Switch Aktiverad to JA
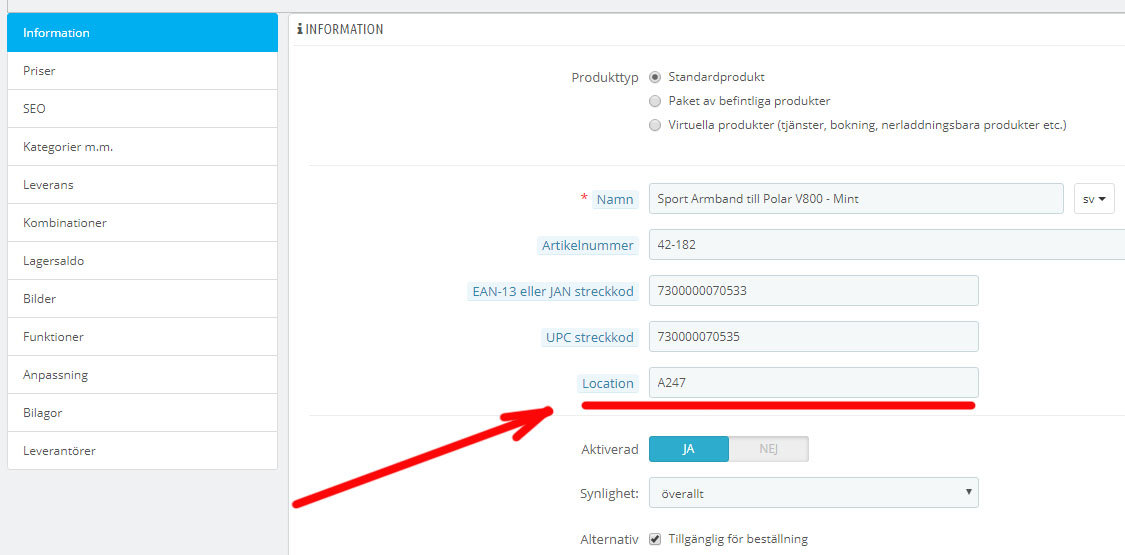 point(689,449)
